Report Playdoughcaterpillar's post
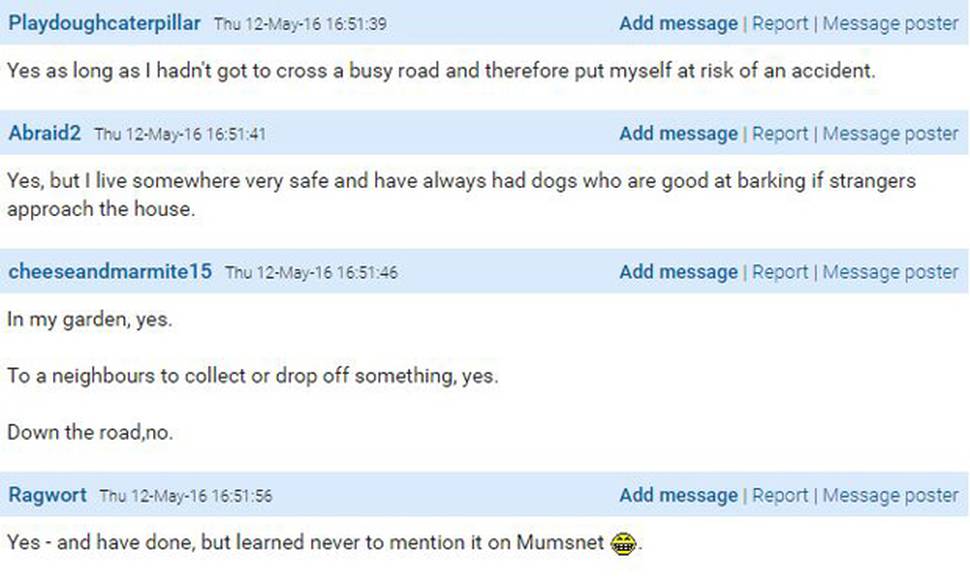This screenshot has height=582, width=970. click(x=780, y=24)
